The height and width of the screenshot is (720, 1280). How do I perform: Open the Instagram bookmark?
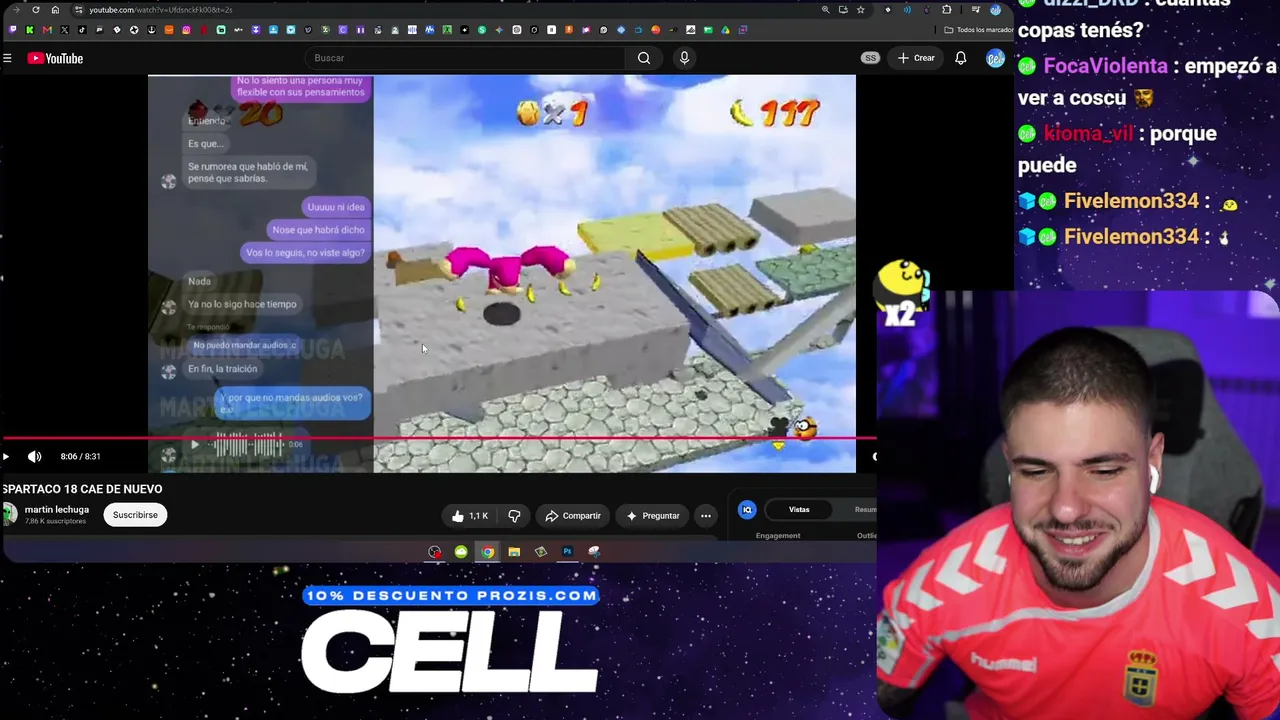pyautogui.click(x=186, y=30)
